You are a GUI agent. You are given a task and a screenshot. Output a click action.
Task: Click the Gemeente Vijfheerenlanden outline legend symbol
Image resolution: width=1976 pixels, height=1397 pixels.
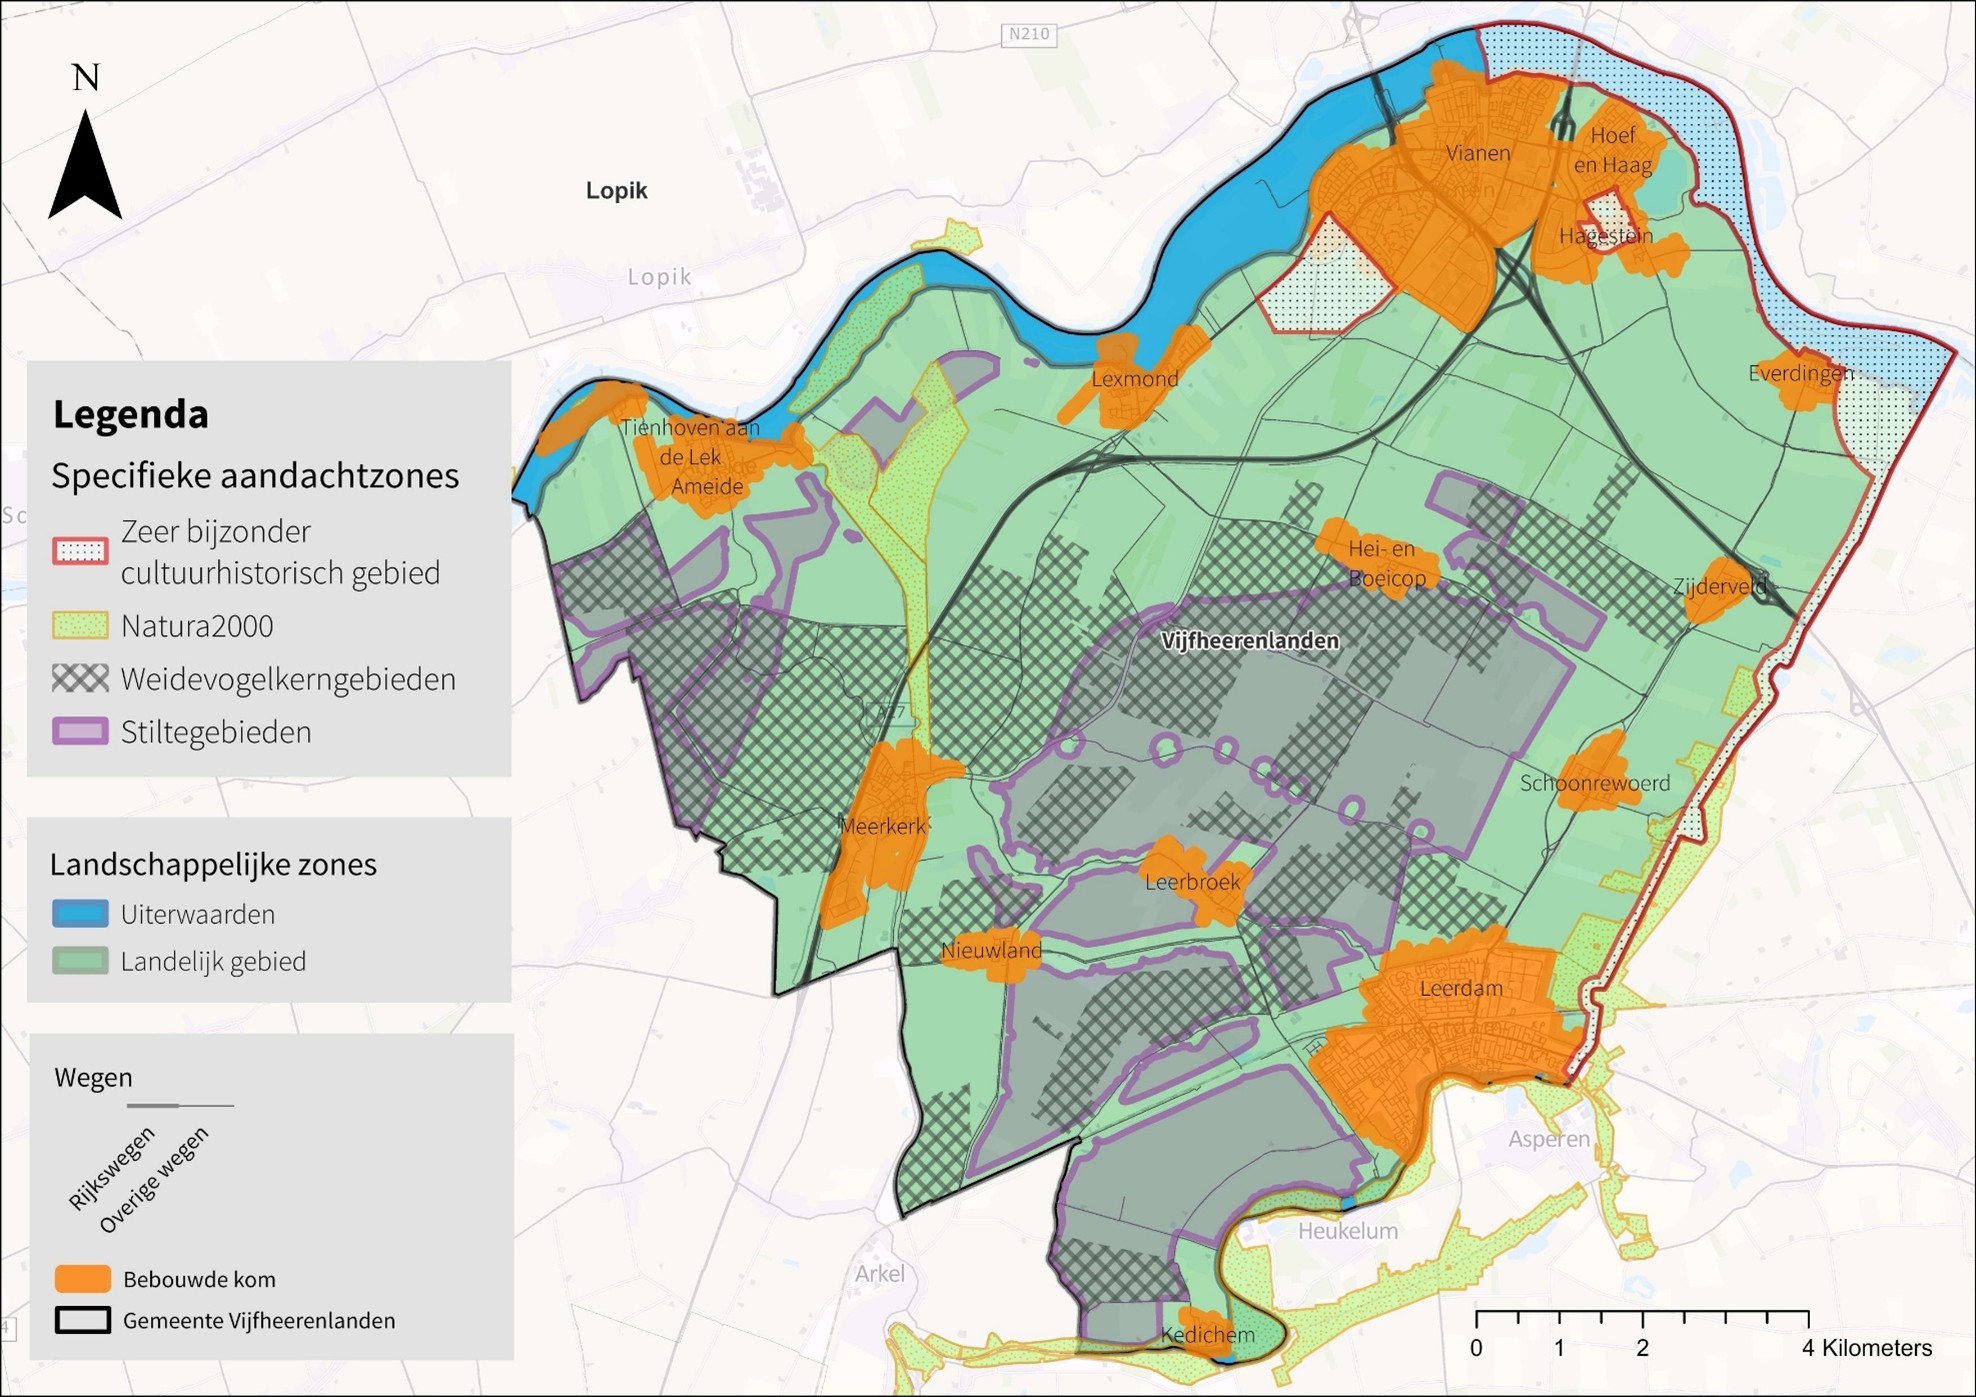click(x=83, y=1320)
